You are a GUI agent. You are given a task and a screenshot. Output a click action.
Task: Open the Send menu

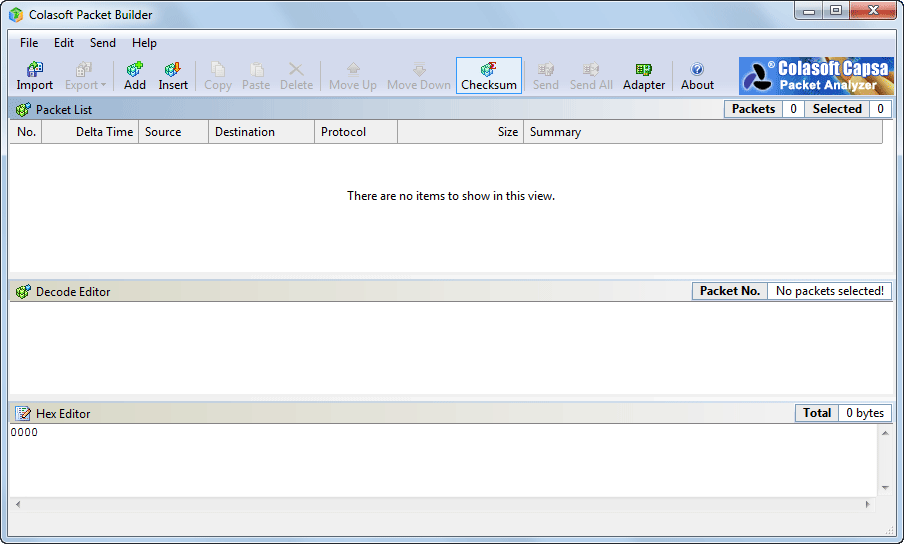pyautogui.click(x=103, y=43)
